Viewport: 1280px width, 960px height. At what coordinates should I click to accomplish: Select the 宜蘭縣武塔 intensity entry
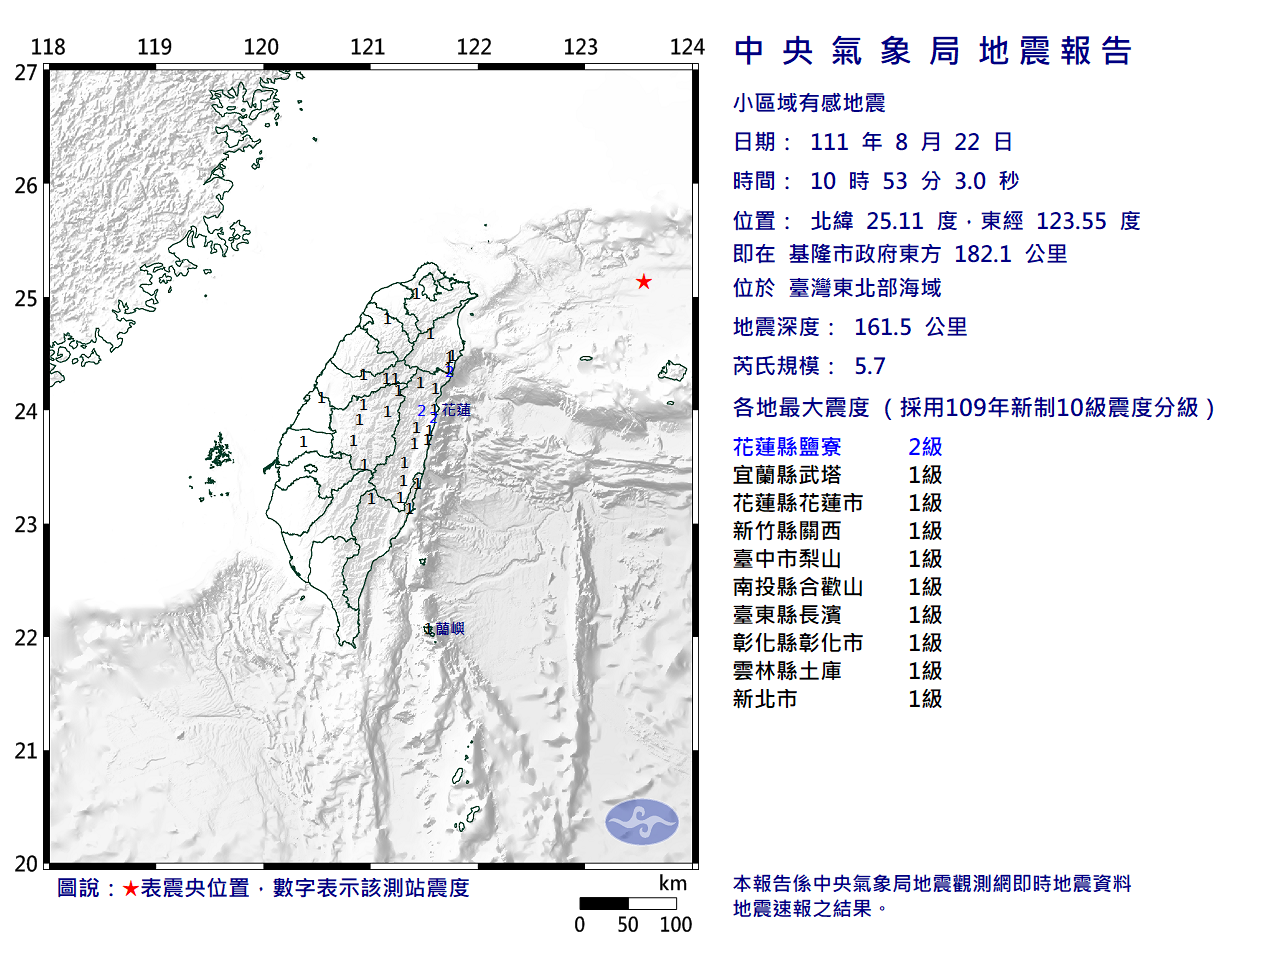pyautogui.click(x=838, y=475)
